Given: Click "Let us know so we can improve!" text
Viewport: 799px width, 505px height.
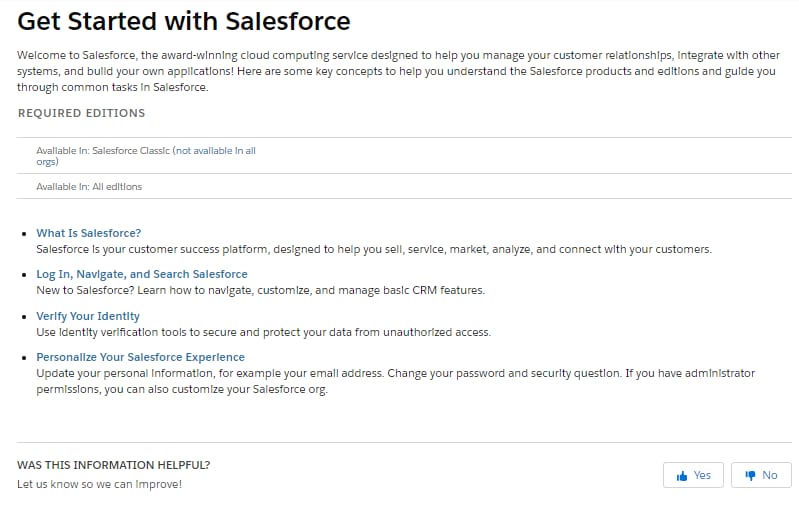Looking at the screenshot, I should point(99,484).
